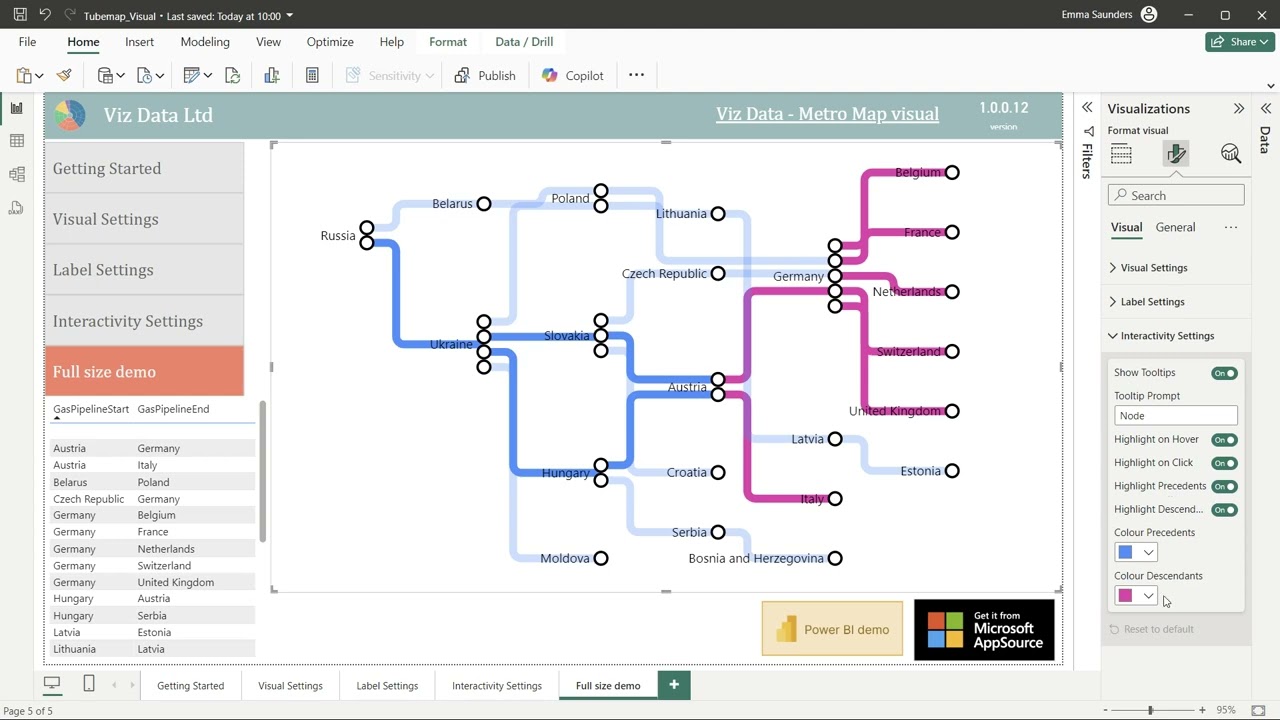Toggle Highlight on Click switch
The image size is (1280, 720).
(x=1224, y=463)
